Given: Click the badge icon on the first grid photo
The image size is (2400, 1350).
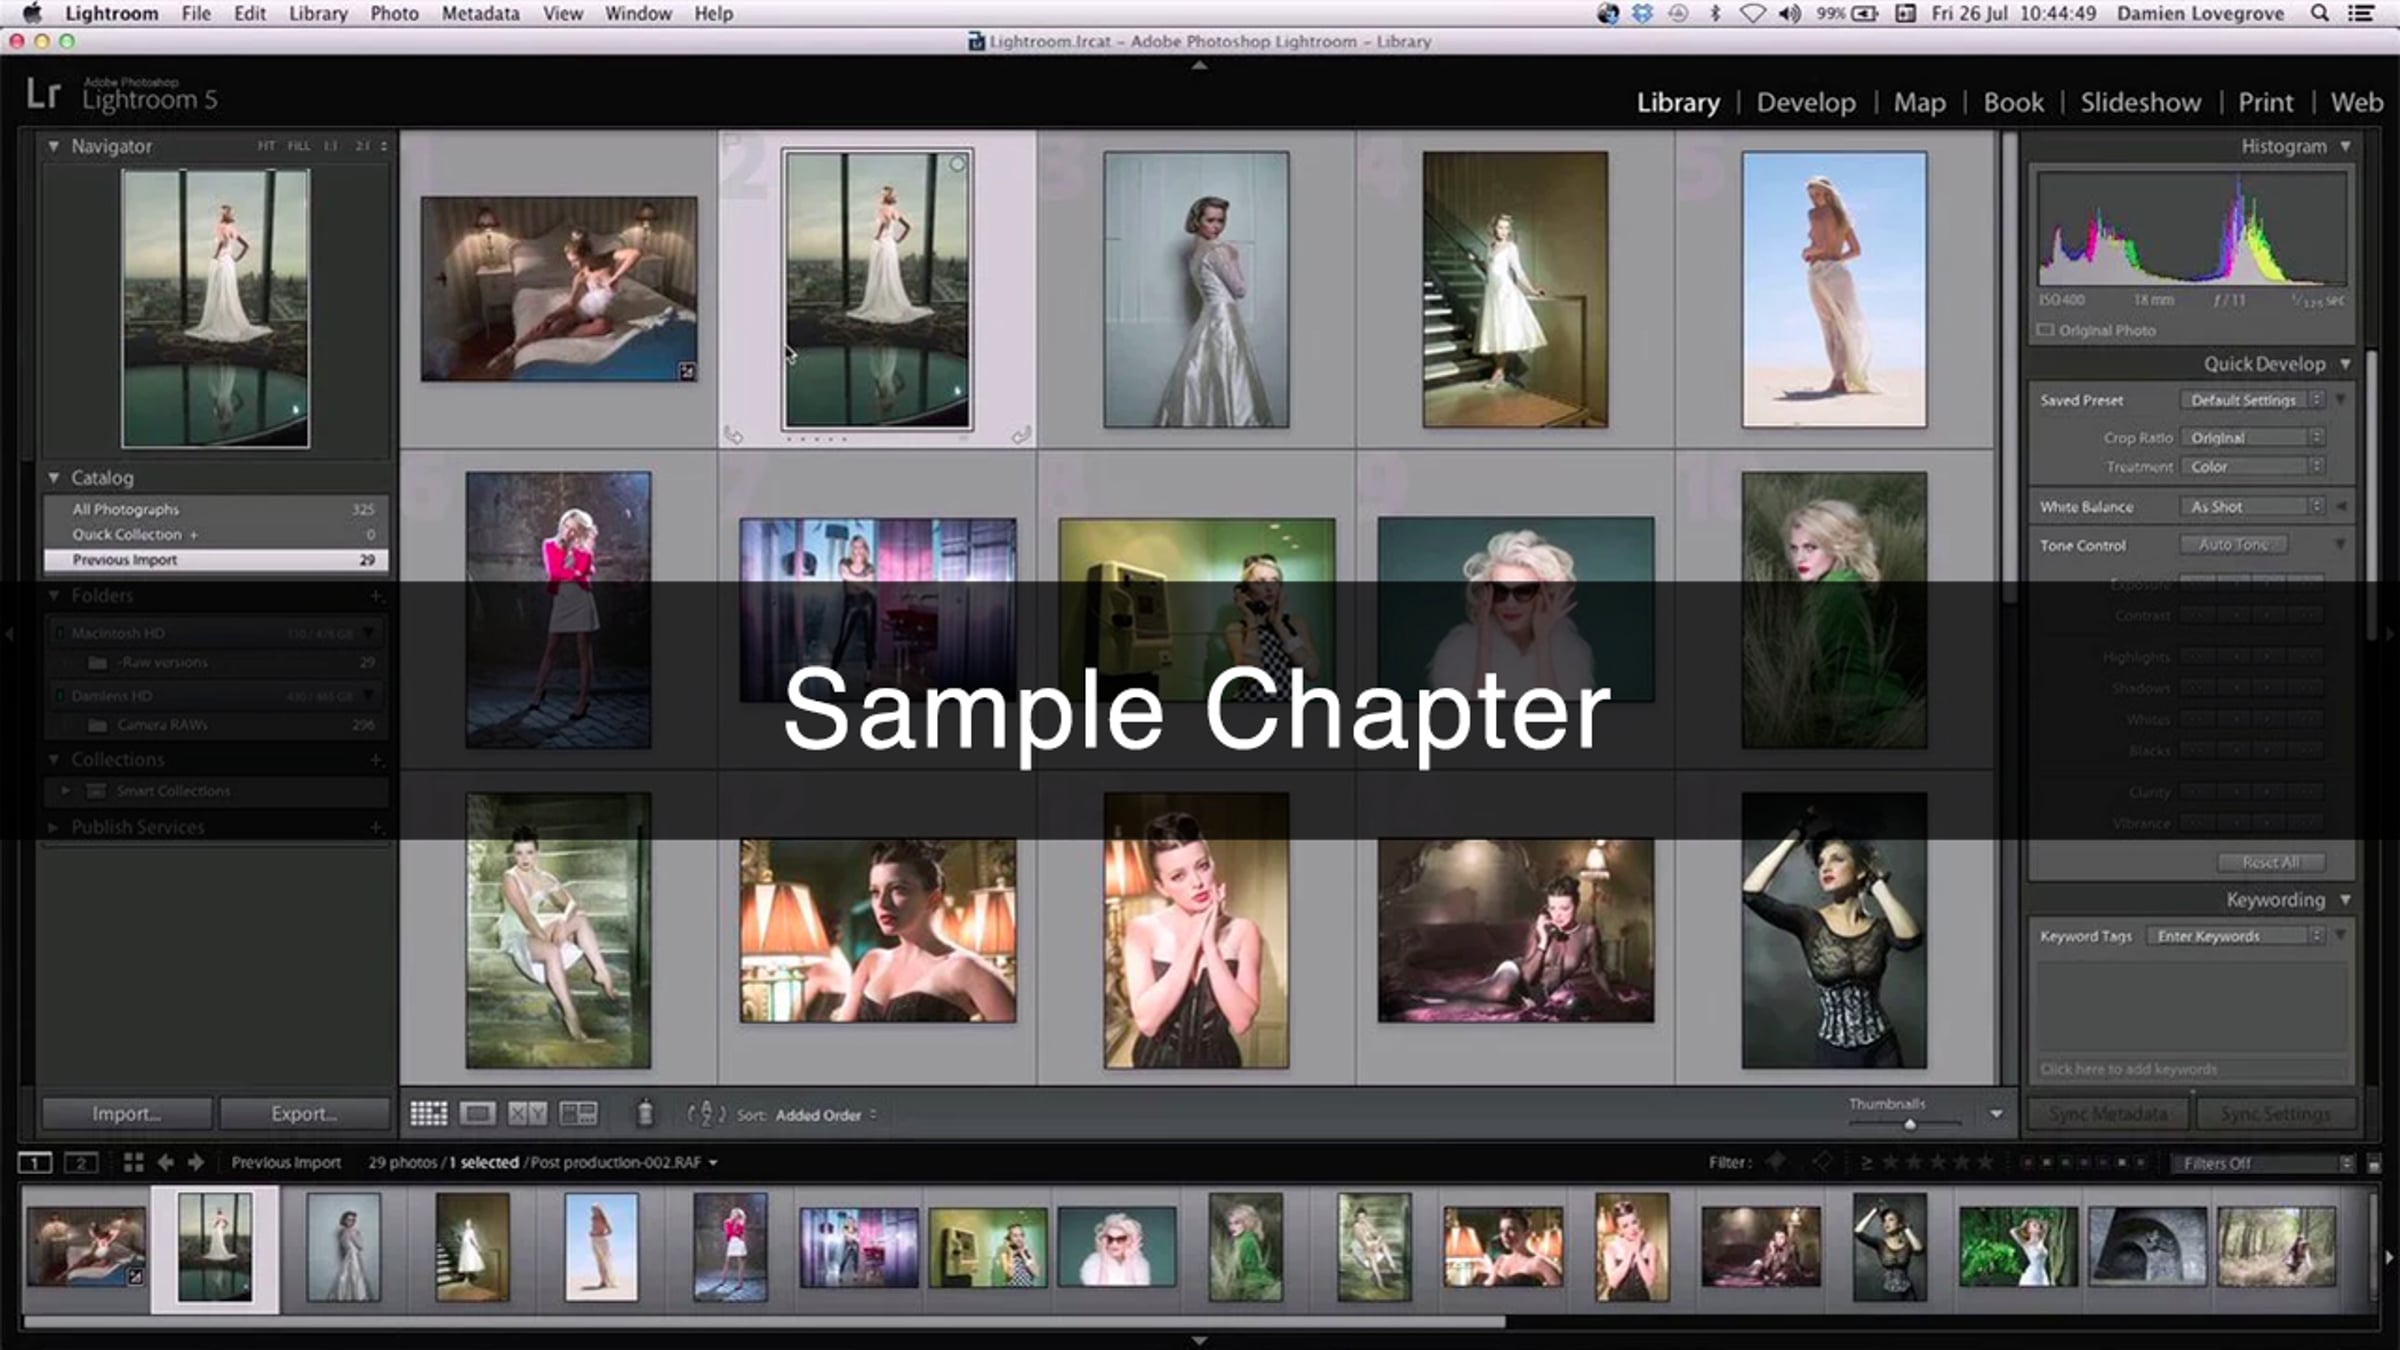Looking at the screenshot, I should 687,372.
